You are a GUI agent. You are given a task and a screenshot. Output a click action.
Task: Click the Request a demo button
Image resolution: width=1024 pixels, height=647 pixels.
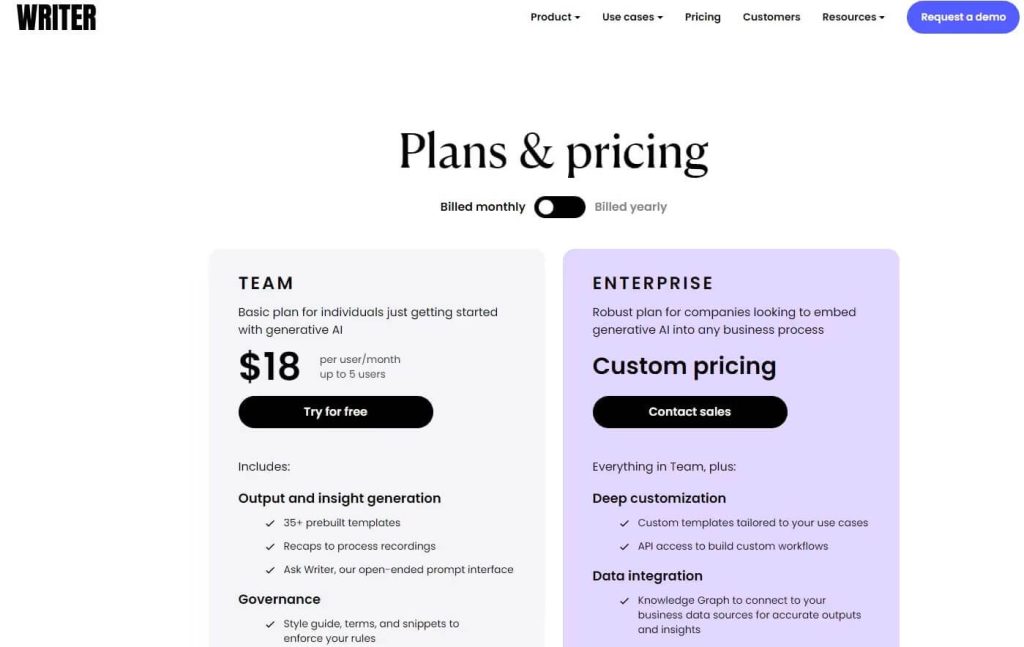[x=962, y=17]
